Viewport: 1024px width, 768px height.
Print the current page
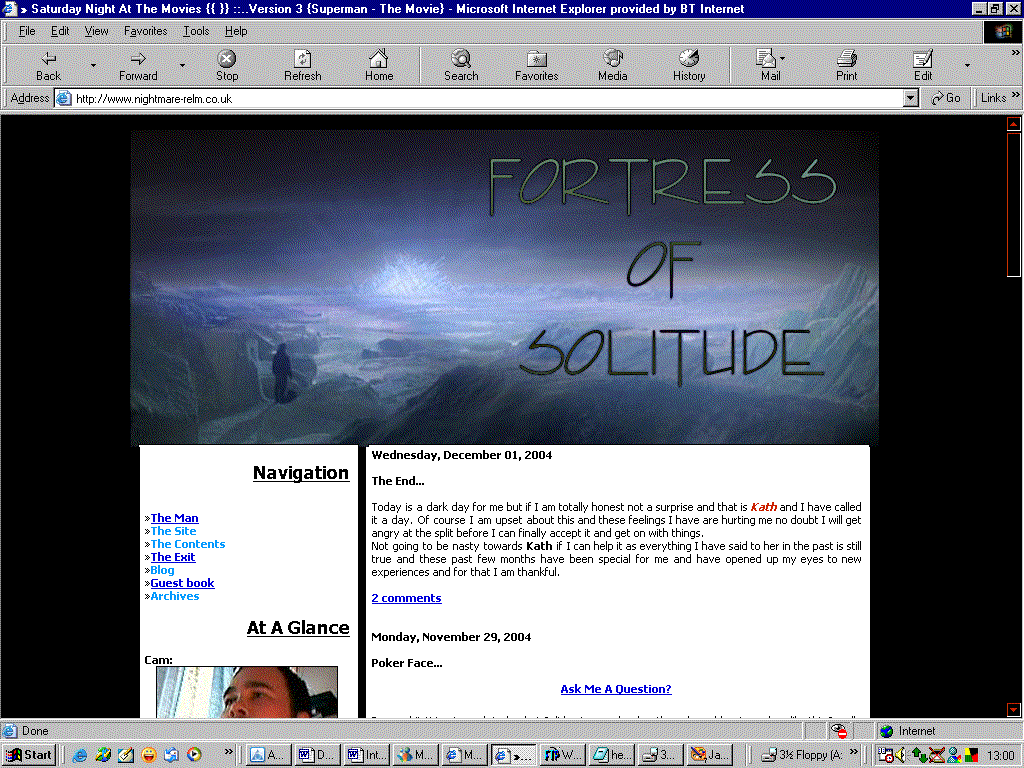(846, 65)
